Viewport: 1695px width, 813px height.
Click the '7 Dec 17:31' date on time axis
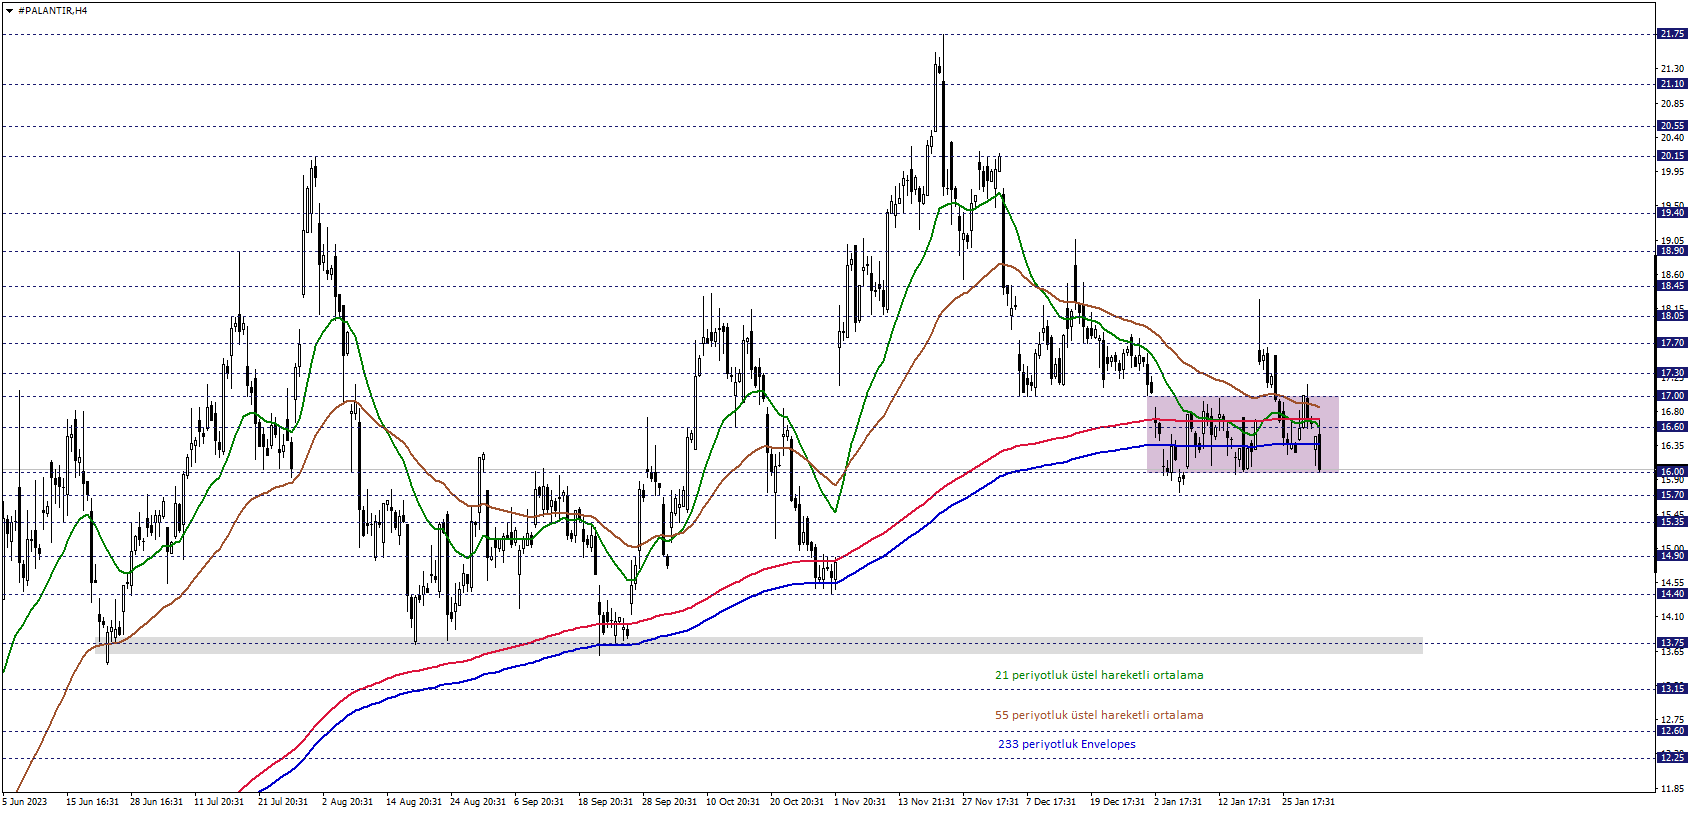1051,802
